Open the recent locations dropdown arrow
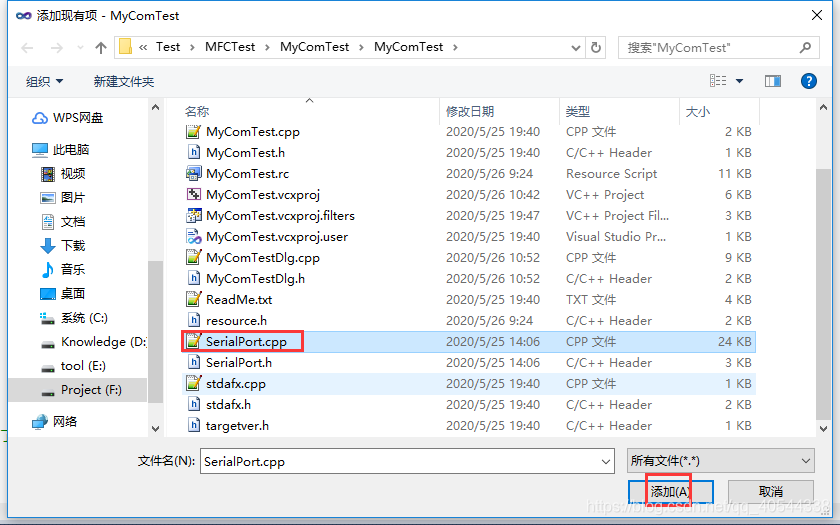The height and width of the screenshot is (525, 840). point(80,48)
